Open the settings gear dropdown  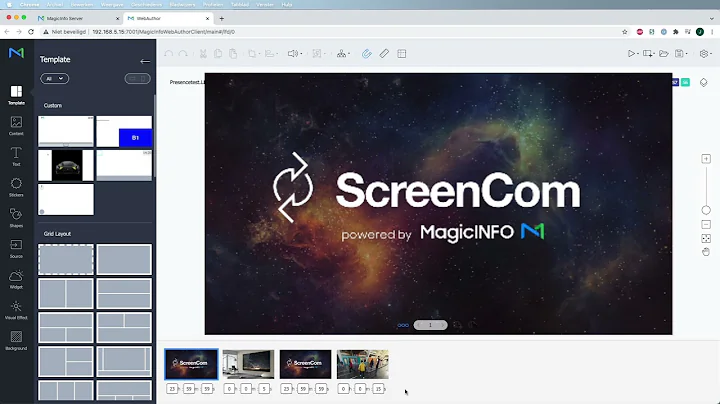point(706,54)
